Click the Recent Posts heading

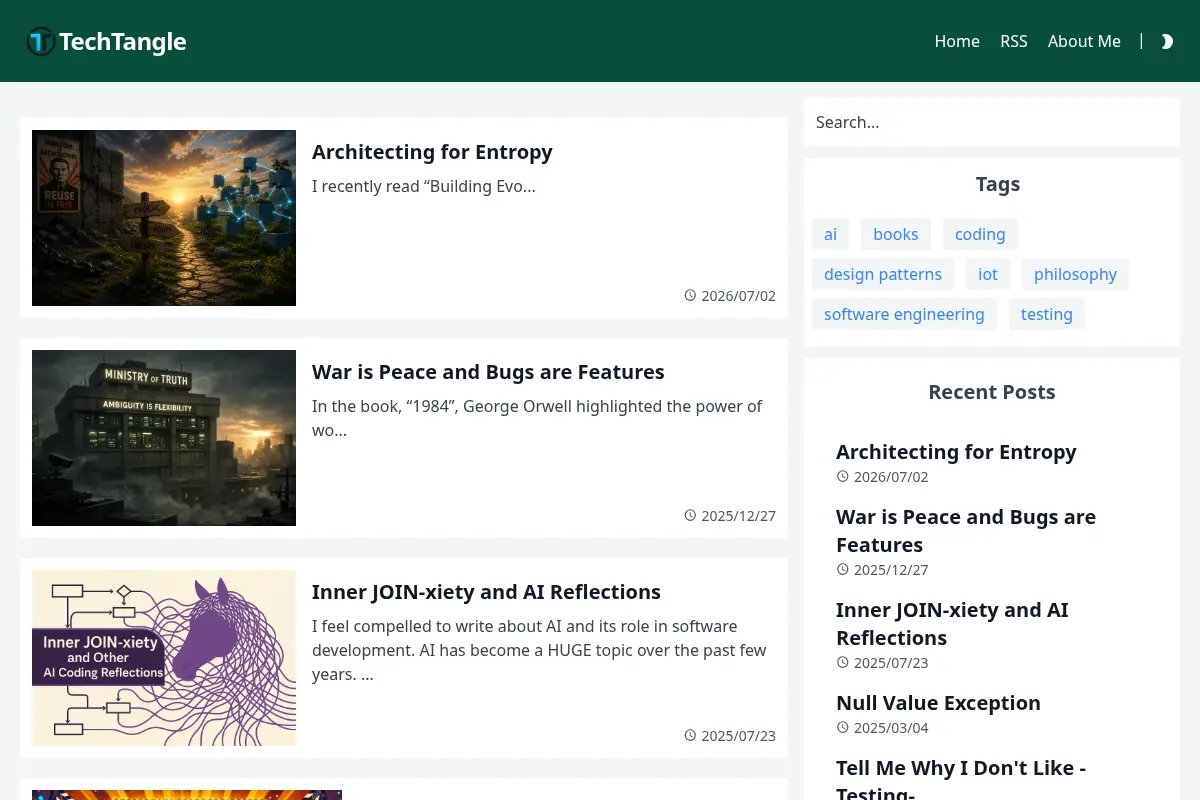(x=992, y=392)
